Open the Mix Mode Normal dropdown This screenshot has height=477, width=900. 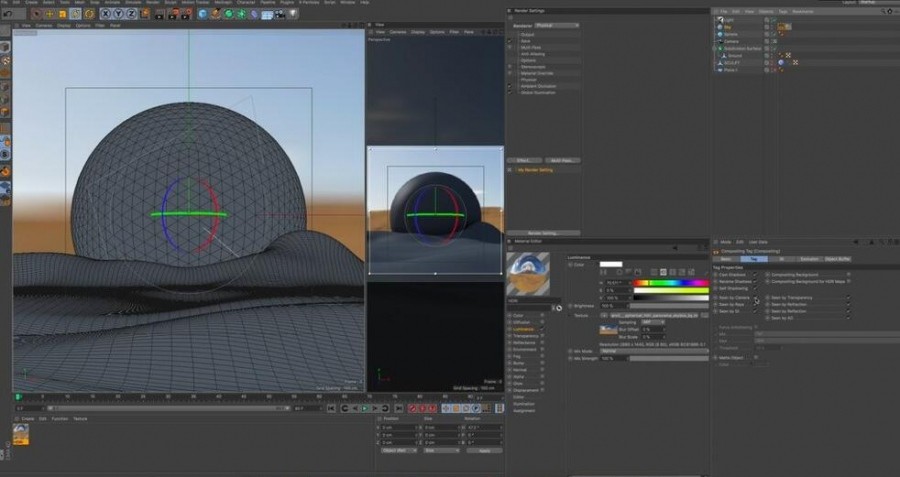[654, 351]
